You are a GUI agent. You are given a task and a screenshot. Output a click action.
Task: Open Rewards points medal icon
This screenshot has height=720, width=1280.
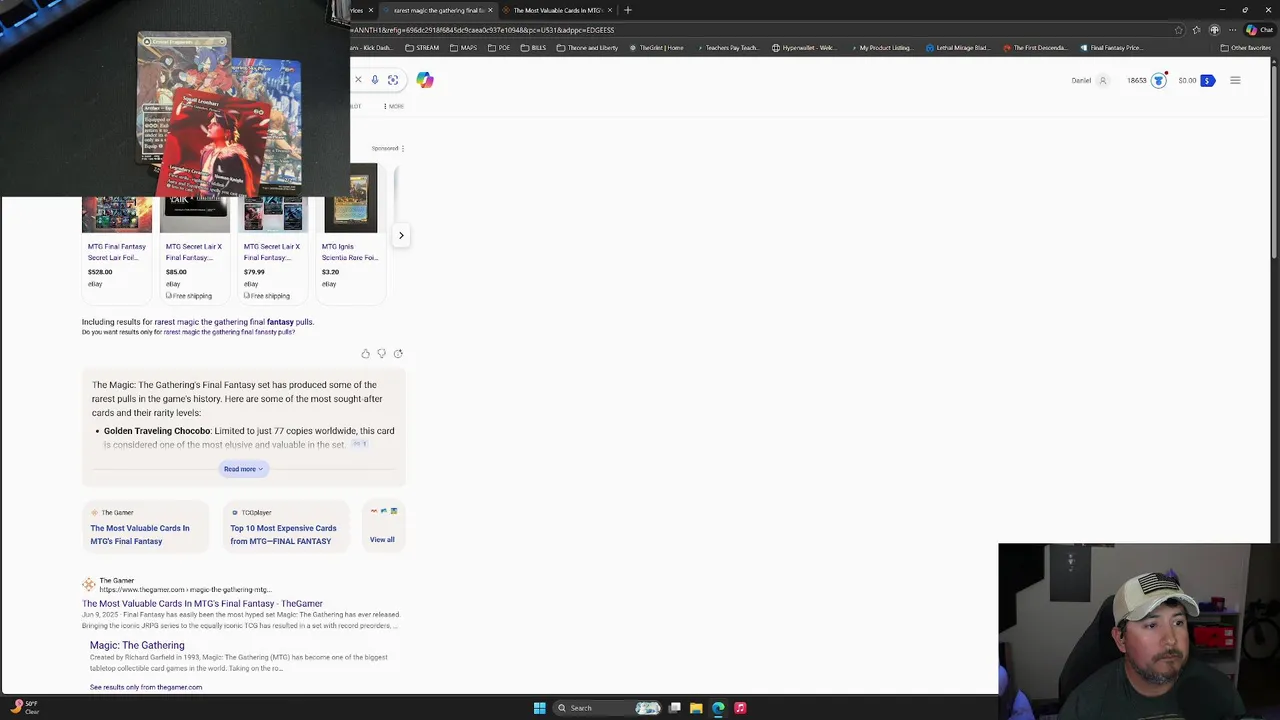pyautogui.click(x=1158, y=81)
